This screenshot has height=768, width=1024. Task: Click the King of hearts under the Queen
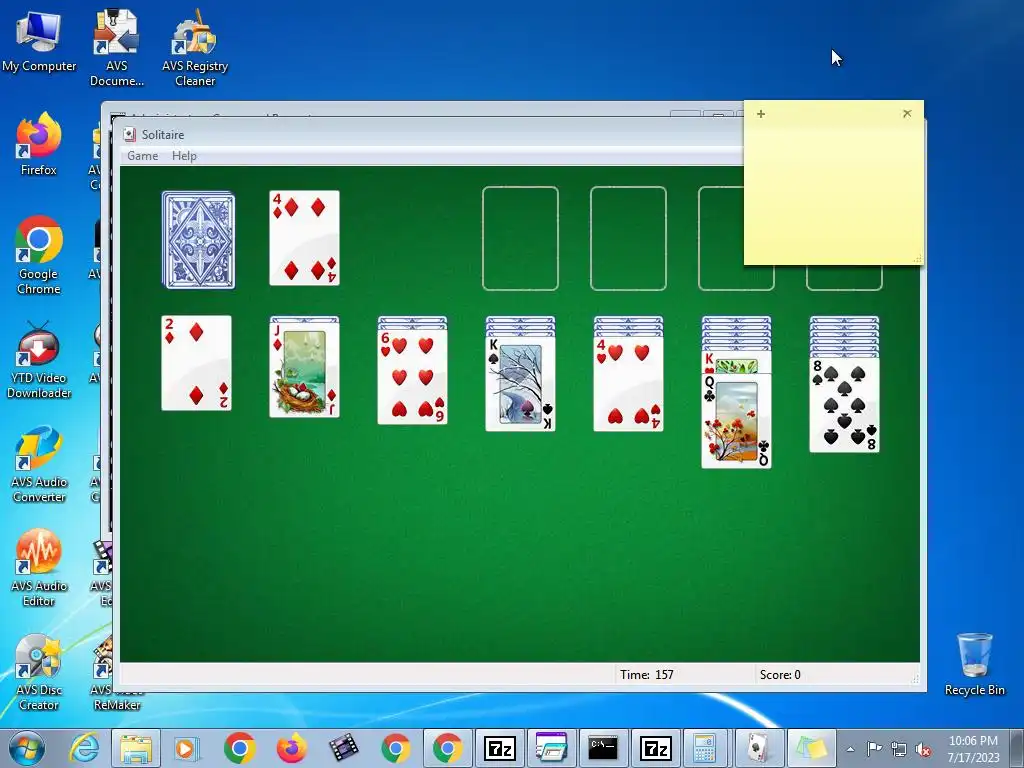point(736,361)
